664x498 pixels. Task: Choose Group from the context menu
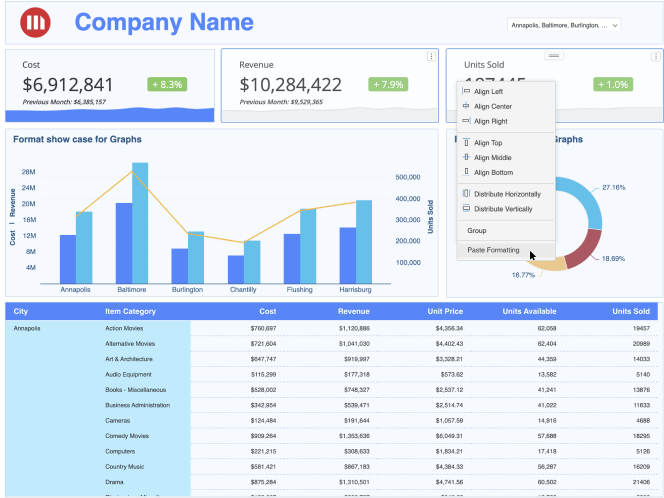[x=477, y=231]
